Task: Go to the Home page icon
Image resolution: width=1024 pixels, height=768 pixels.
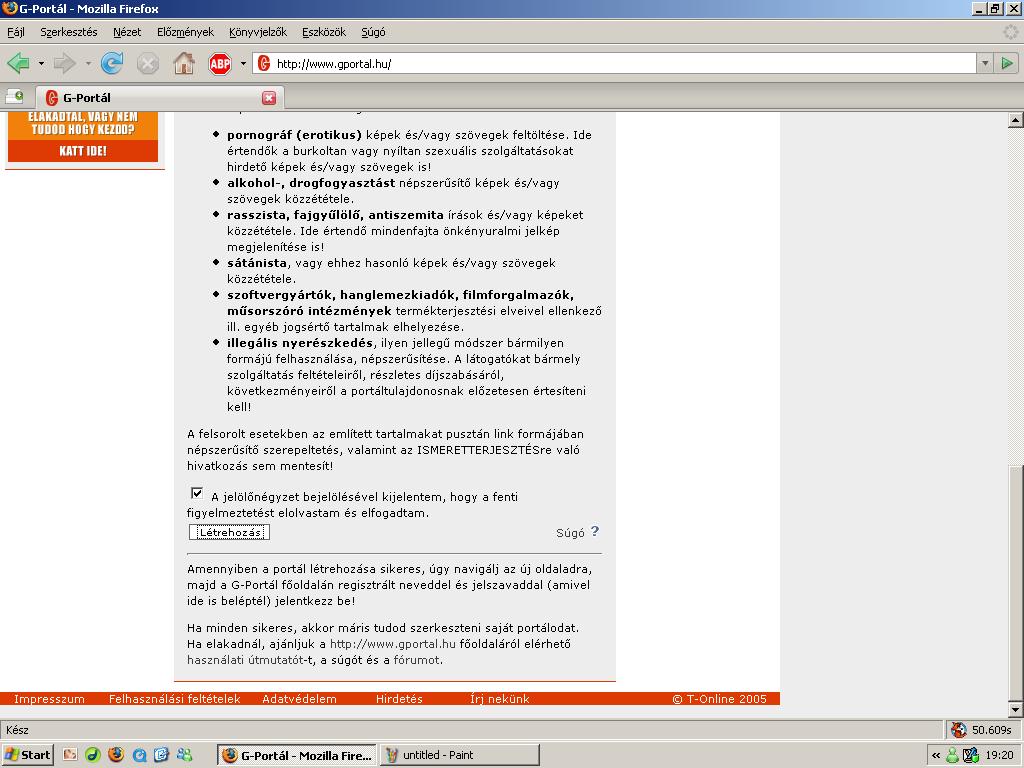Action: tap(184, 64)
